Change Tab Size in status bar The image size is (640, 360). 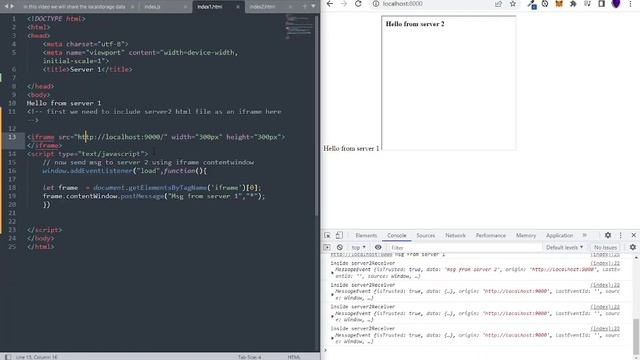pyautogui.click(x=249, y=357)
